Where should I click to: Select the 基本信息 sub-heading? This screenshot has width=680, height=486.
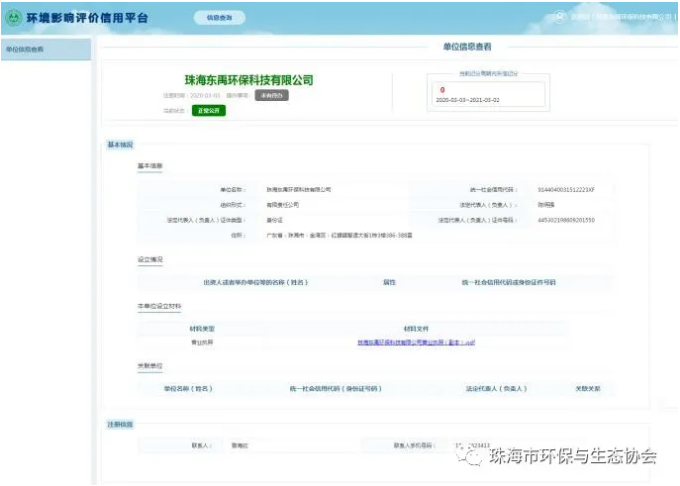[x=150, y=166]
